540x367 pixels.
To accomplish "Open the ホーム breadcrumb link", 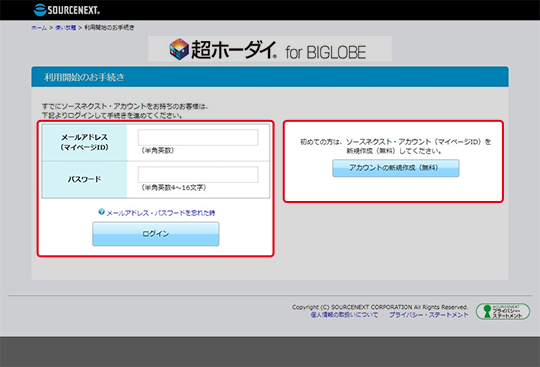I will coord(39,28).
